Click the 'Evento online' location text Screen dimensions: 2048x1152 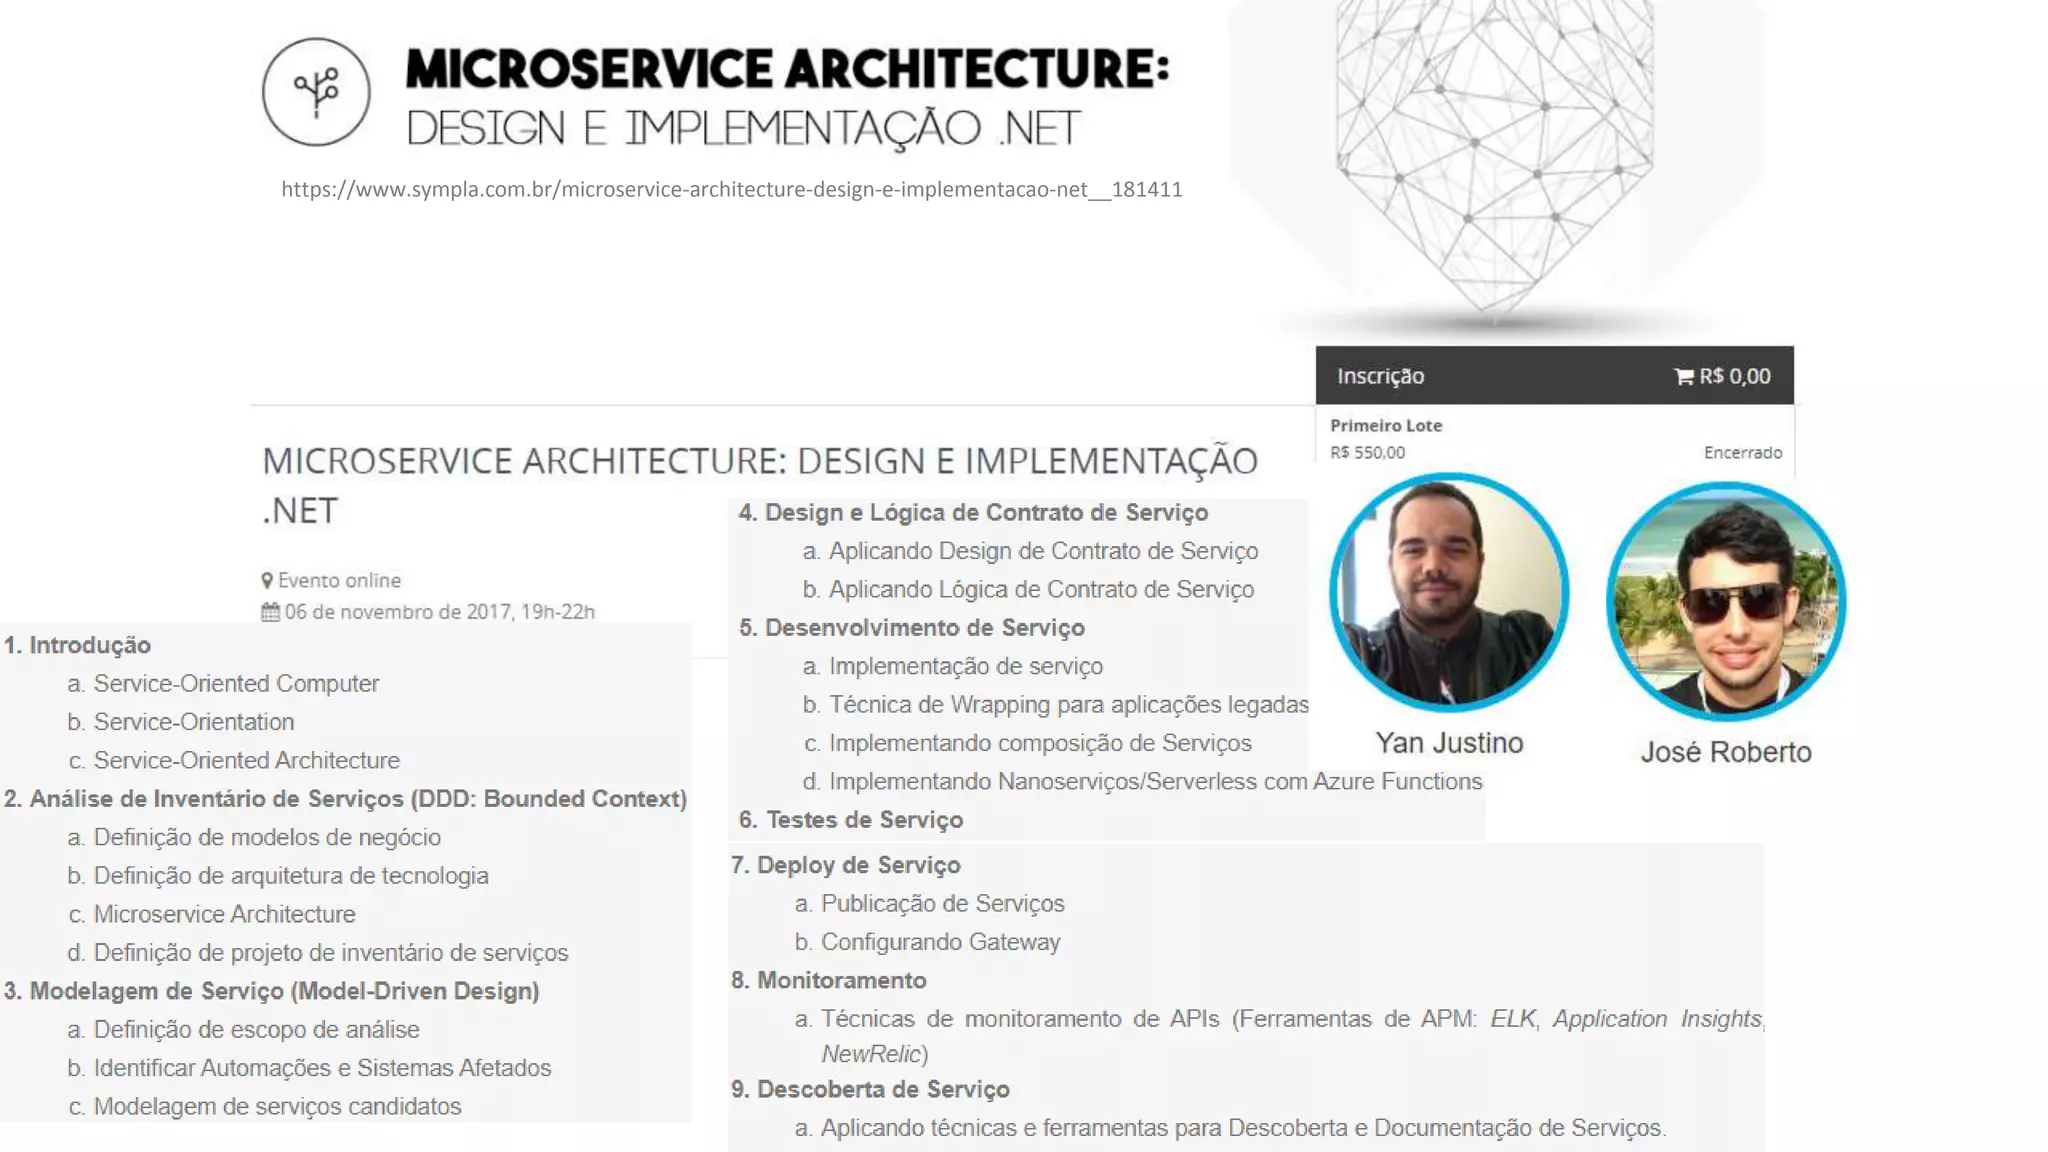pos(339,581)
